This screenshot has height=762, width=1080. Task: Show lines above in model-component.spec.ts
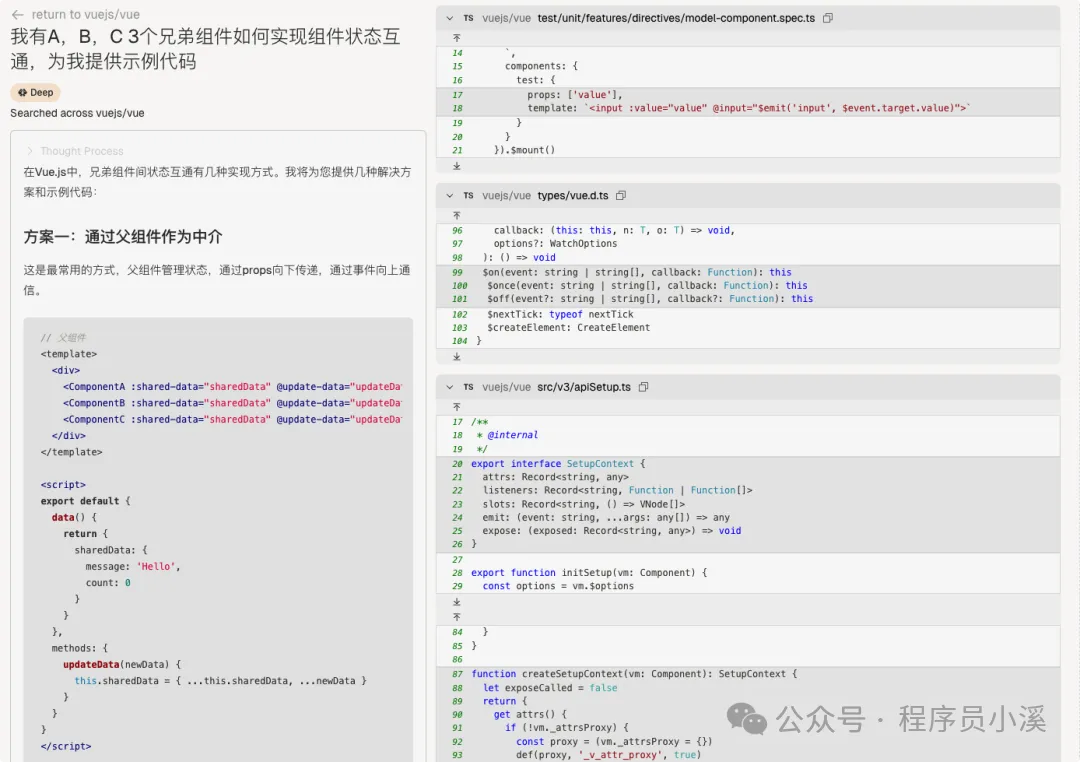(457, 38)
